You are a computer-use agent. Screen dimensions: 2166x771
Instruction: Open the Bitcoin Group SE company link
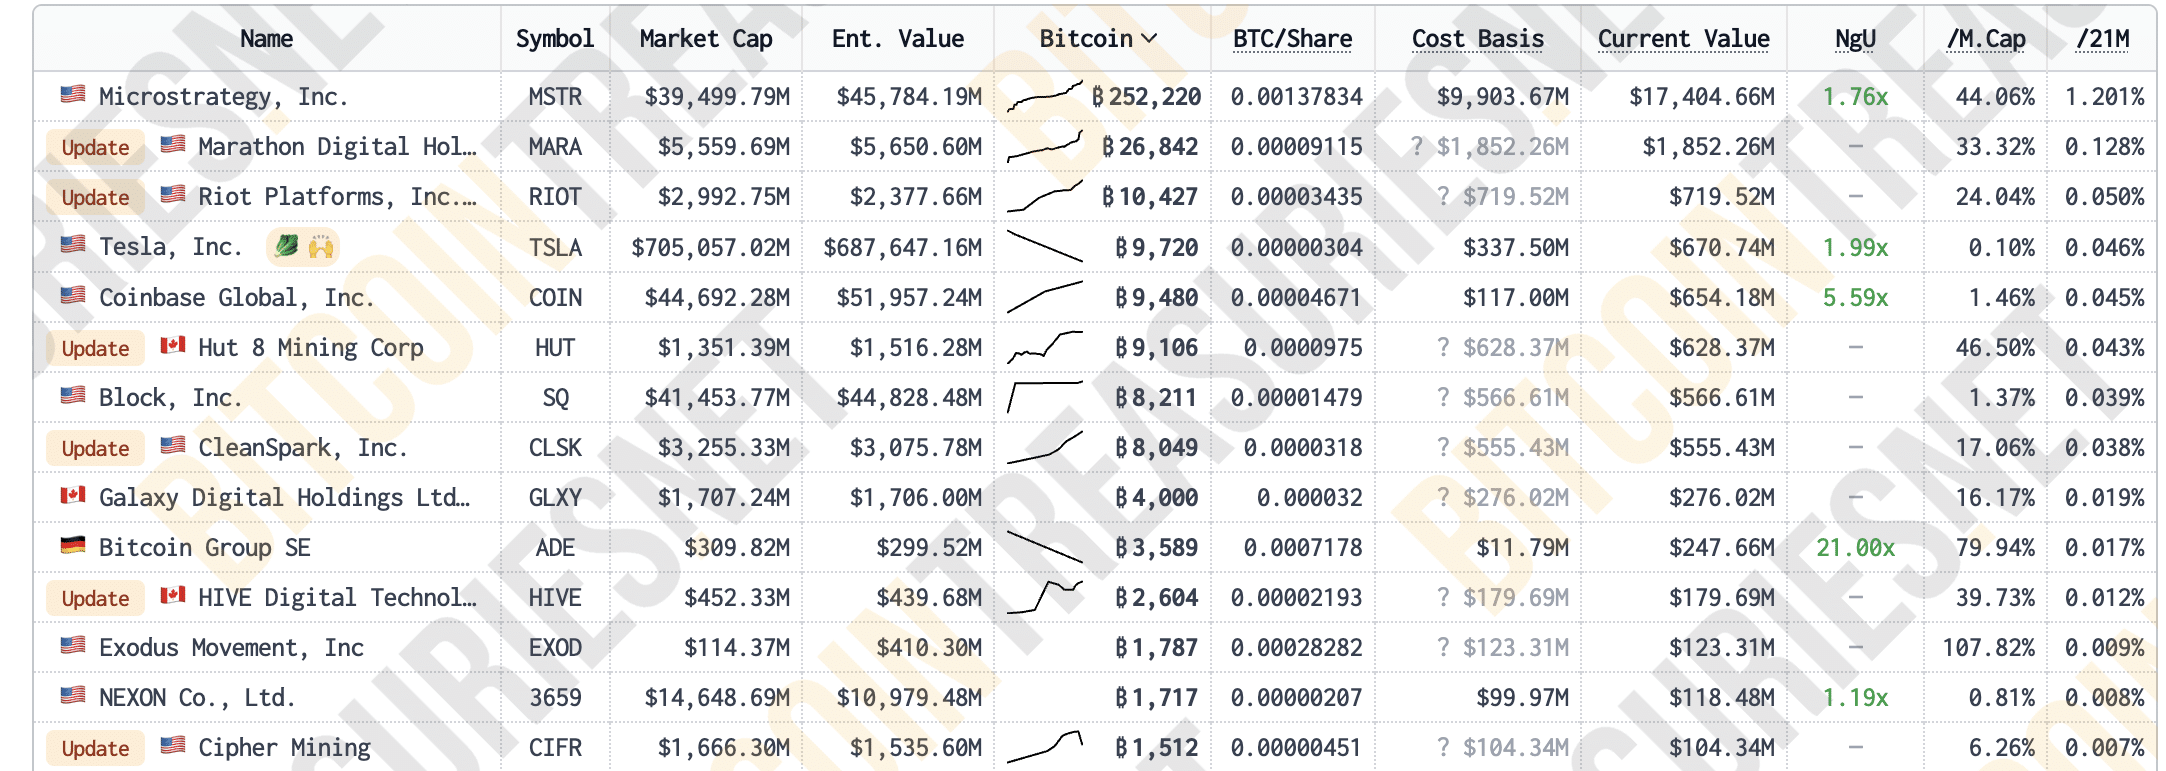205,547
